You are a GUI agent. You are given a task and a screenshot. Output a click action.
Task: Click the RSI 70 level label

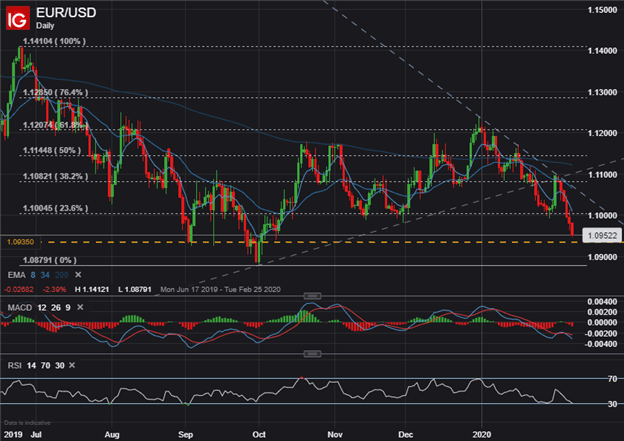tap(612, 379)
